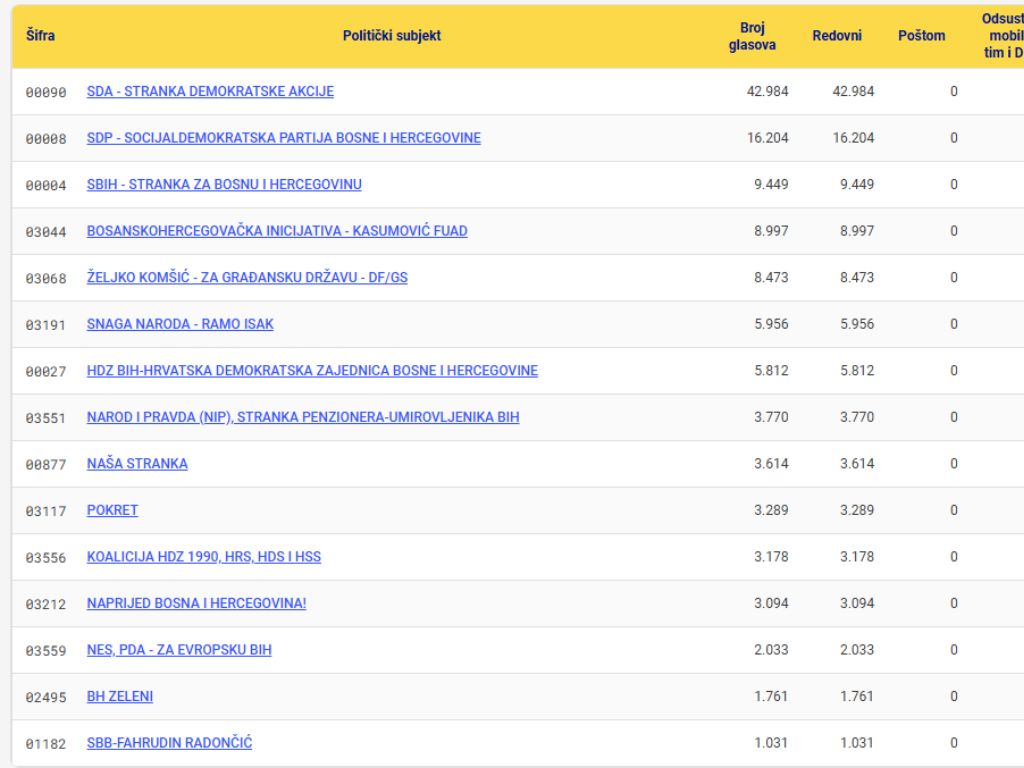Click the Politički subjekt column header
Screen dimensions: 1024x768
[392, 35]
